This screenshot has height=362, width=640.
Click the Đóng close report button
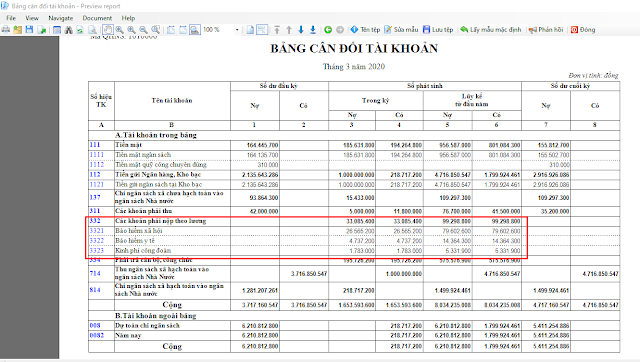(x=583, y=30)
